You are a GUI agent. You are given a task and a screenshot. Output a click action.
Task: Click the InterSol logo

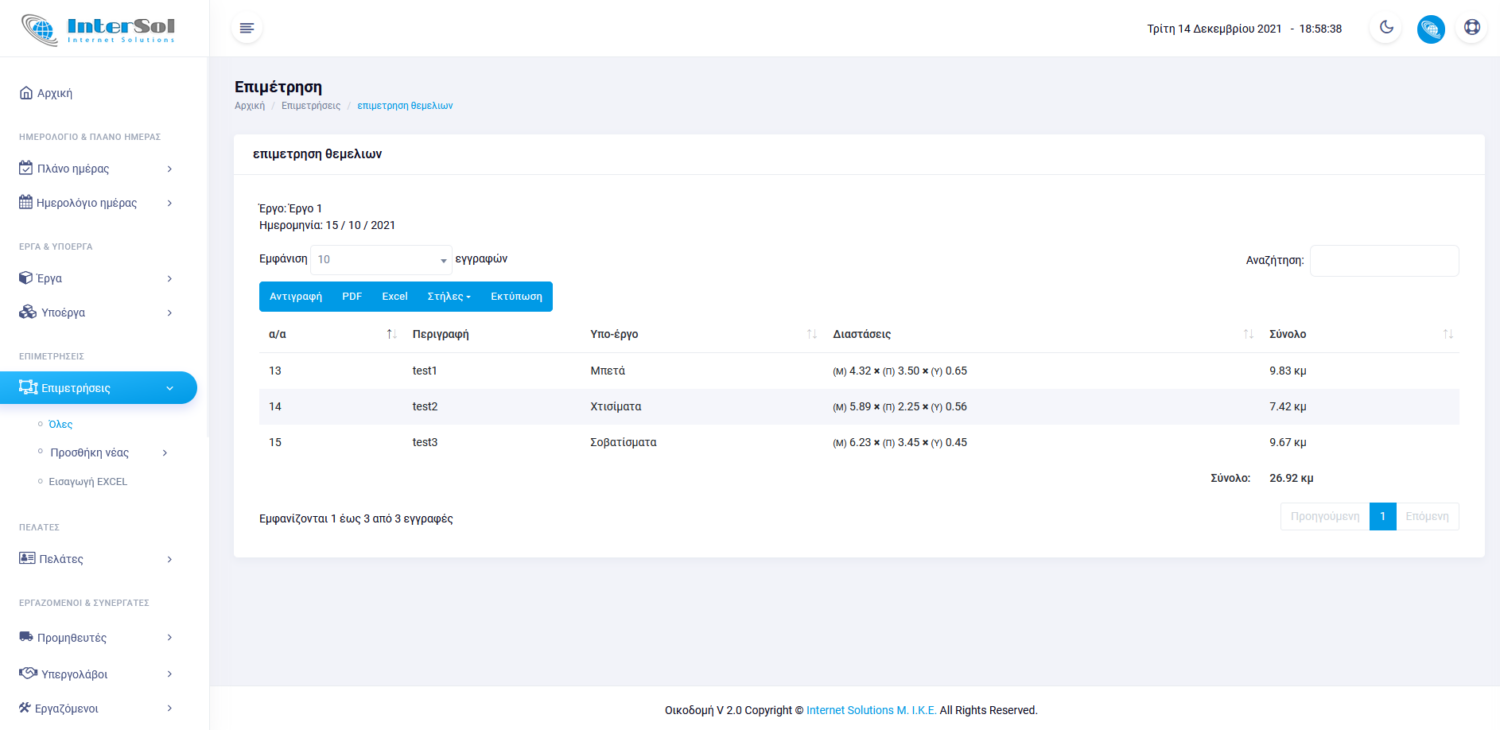click(x=98, y=29)
